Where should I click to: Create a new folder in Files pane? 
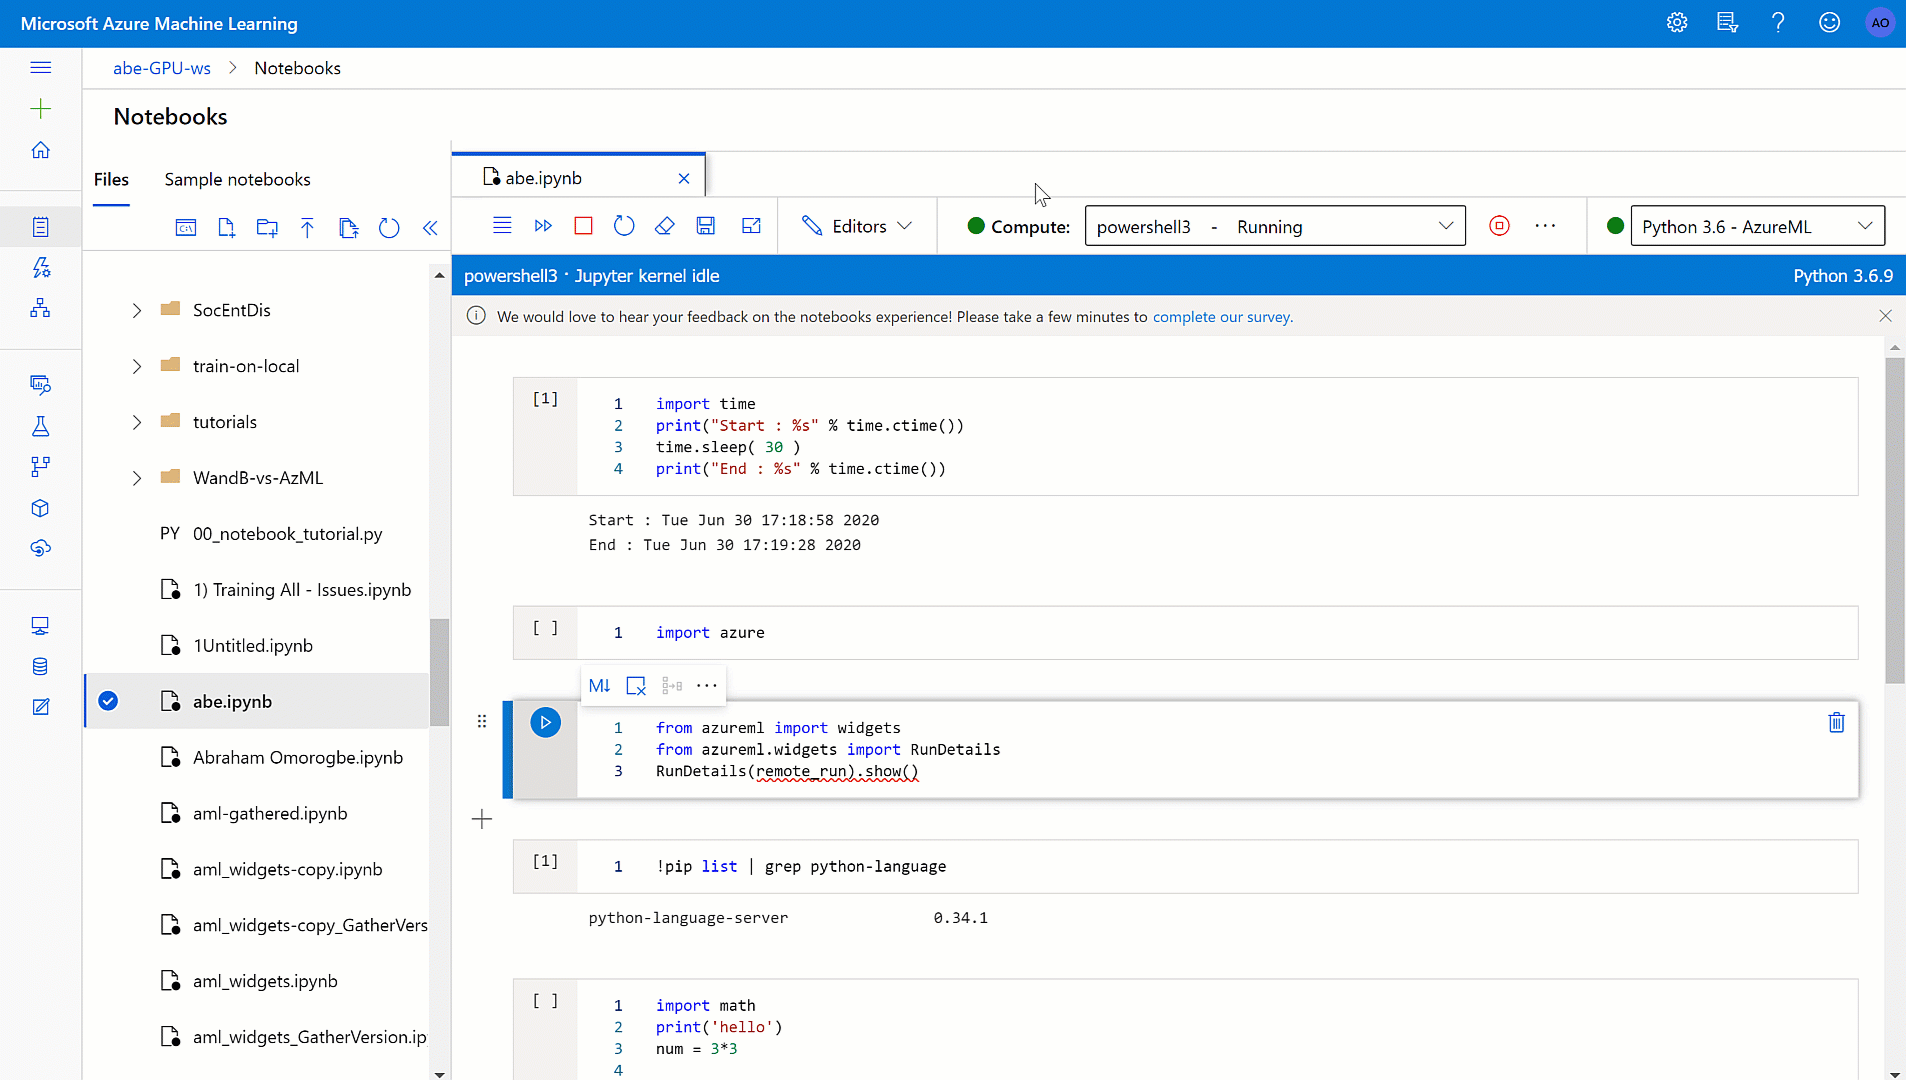click(267, 228)
